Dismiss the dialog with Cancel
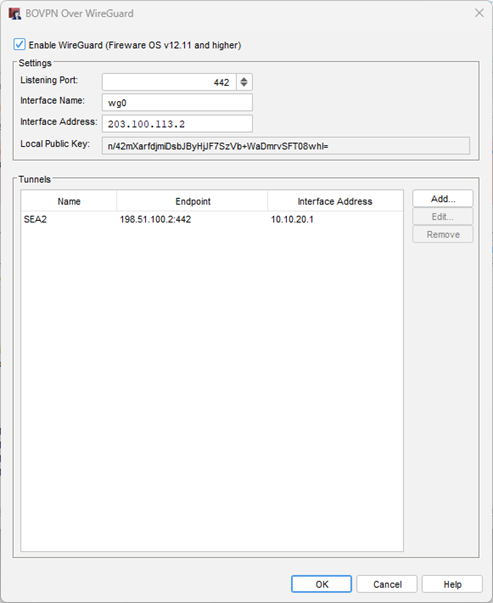This screenshot has height=603, width=493. pyautogui.click(x=387, y=584)
